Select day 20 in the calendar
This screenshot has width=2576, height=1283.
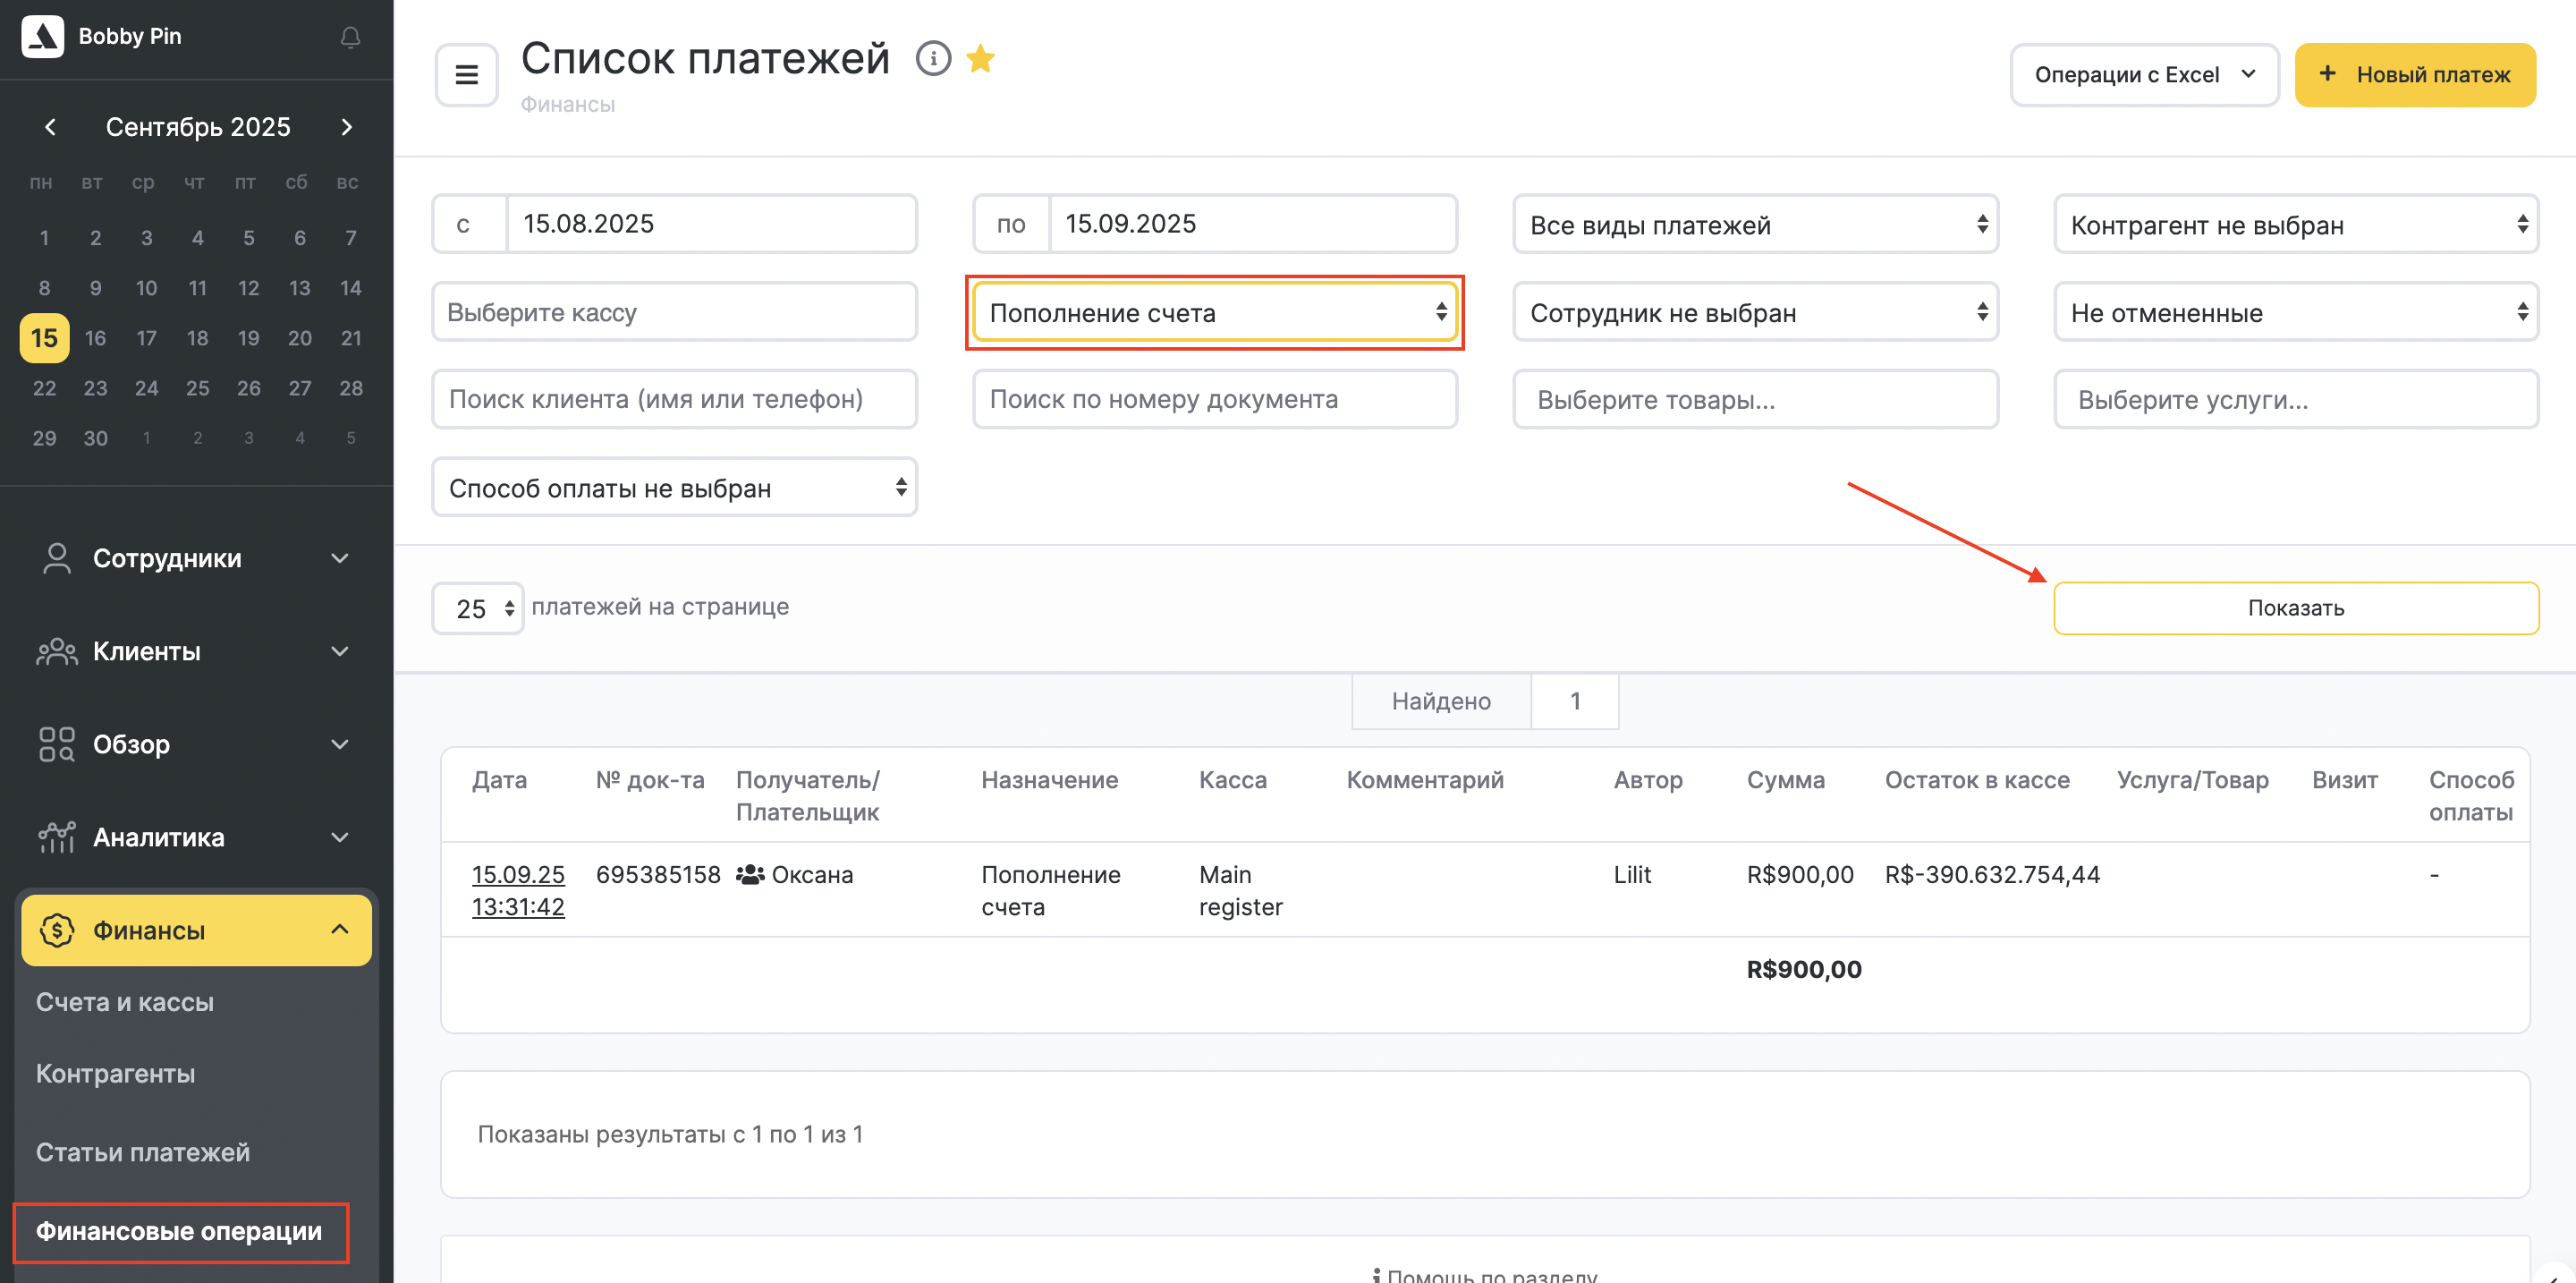[299, 338]
